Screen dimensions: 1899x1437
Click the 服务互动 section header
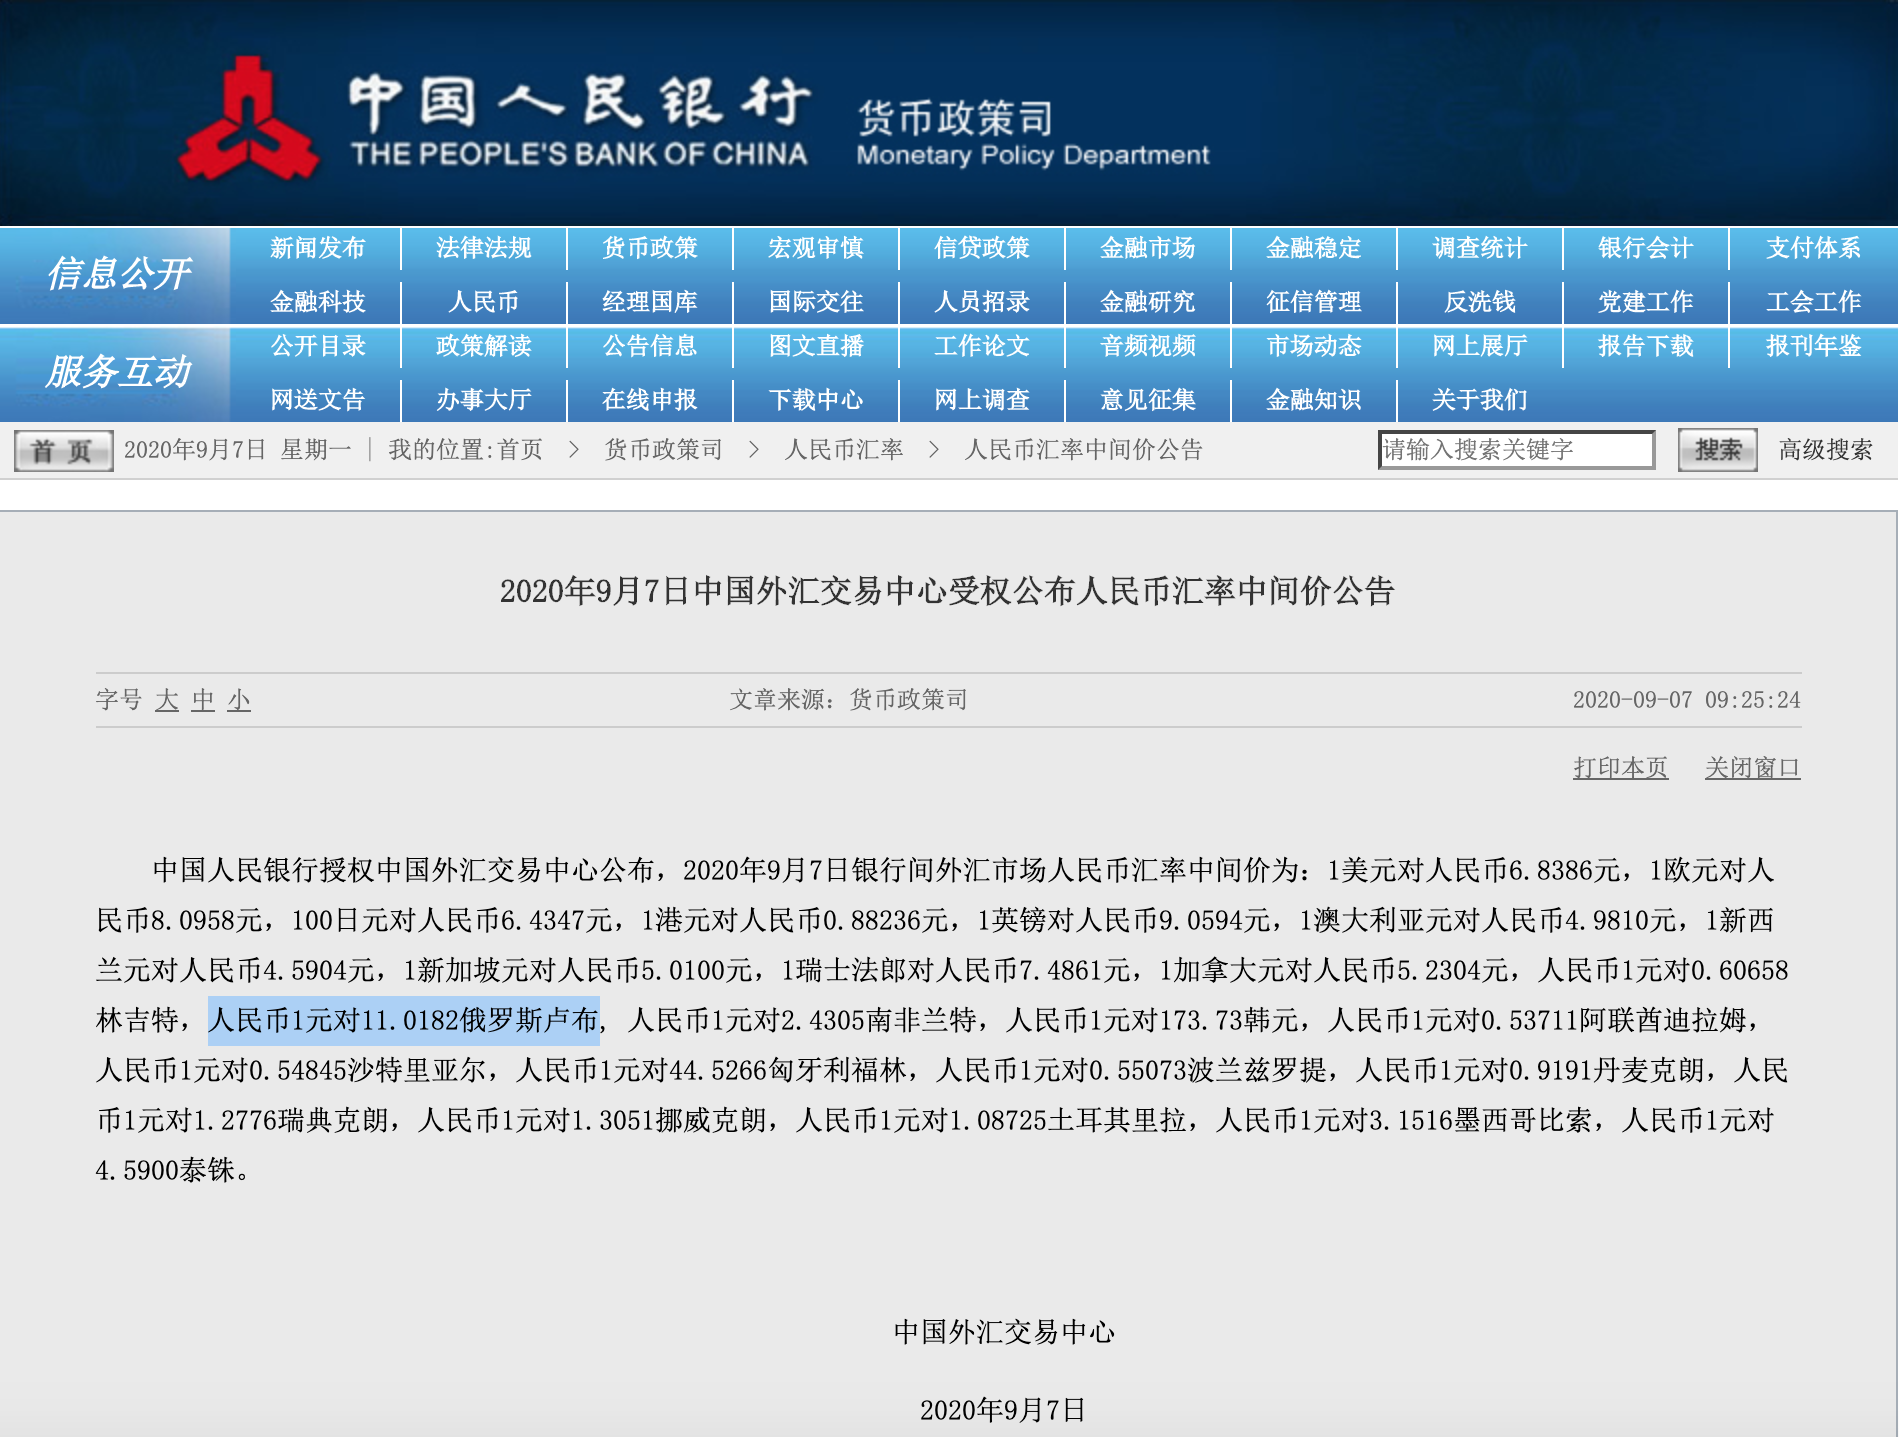(x=118, y=371)
